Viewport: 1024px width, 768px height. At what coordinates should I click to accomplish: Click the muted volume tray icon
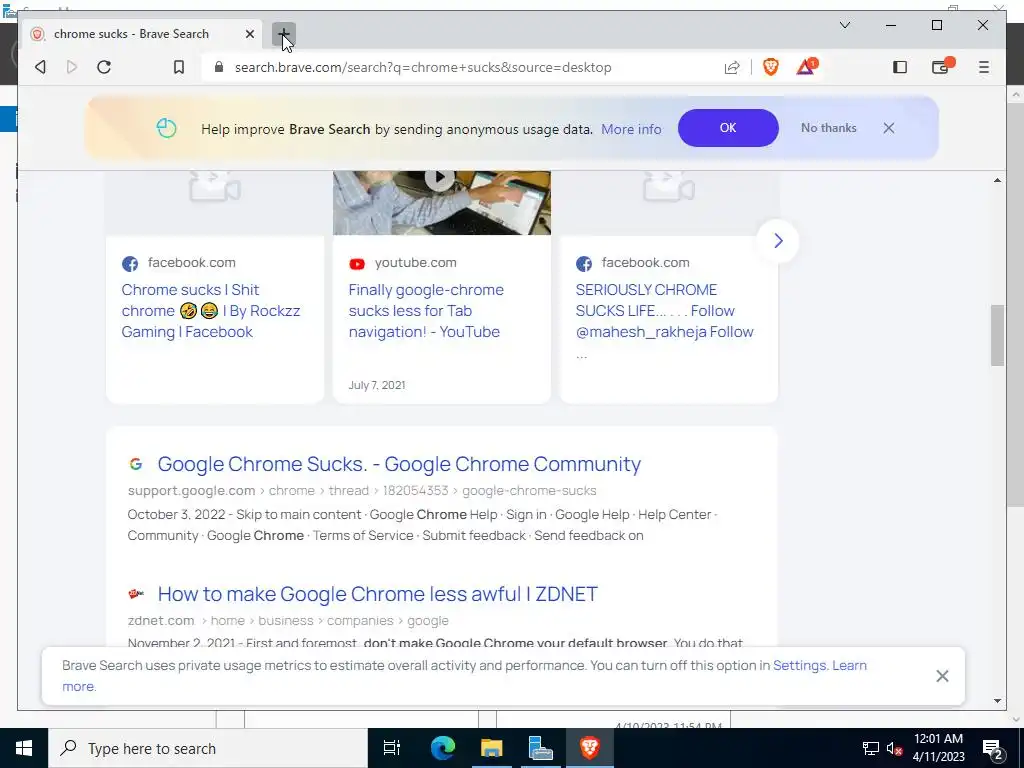click(894, 748)
